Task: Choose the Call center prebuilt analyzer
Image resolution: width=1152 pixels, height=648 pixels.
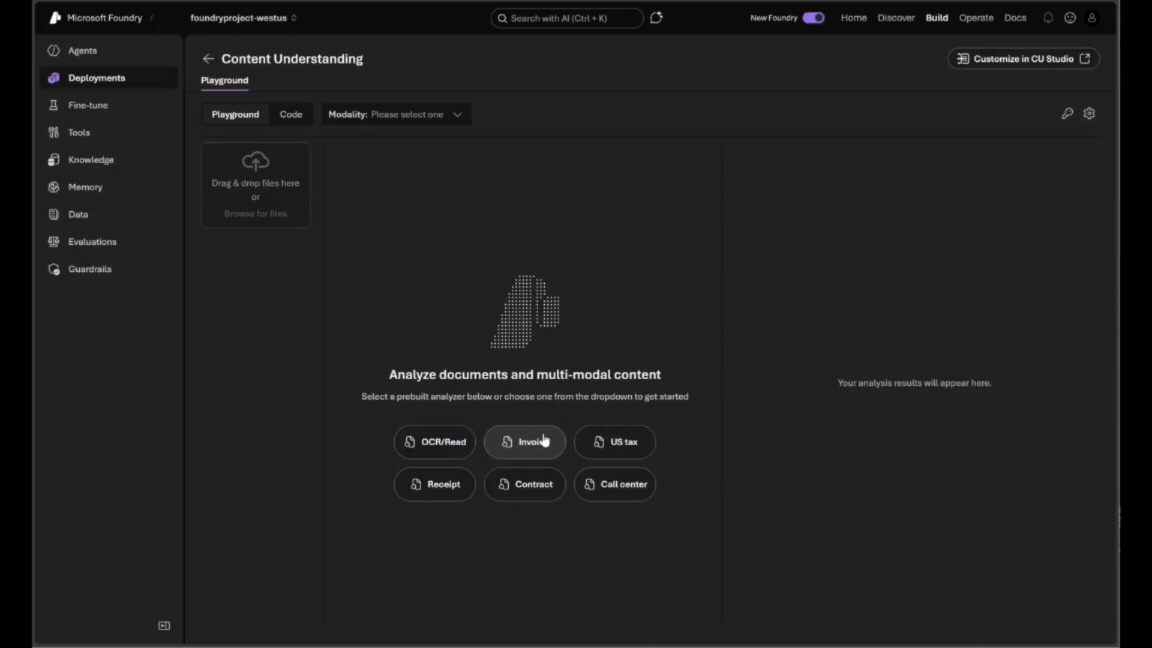Action: pyautogui.click(x=615, y=485)
